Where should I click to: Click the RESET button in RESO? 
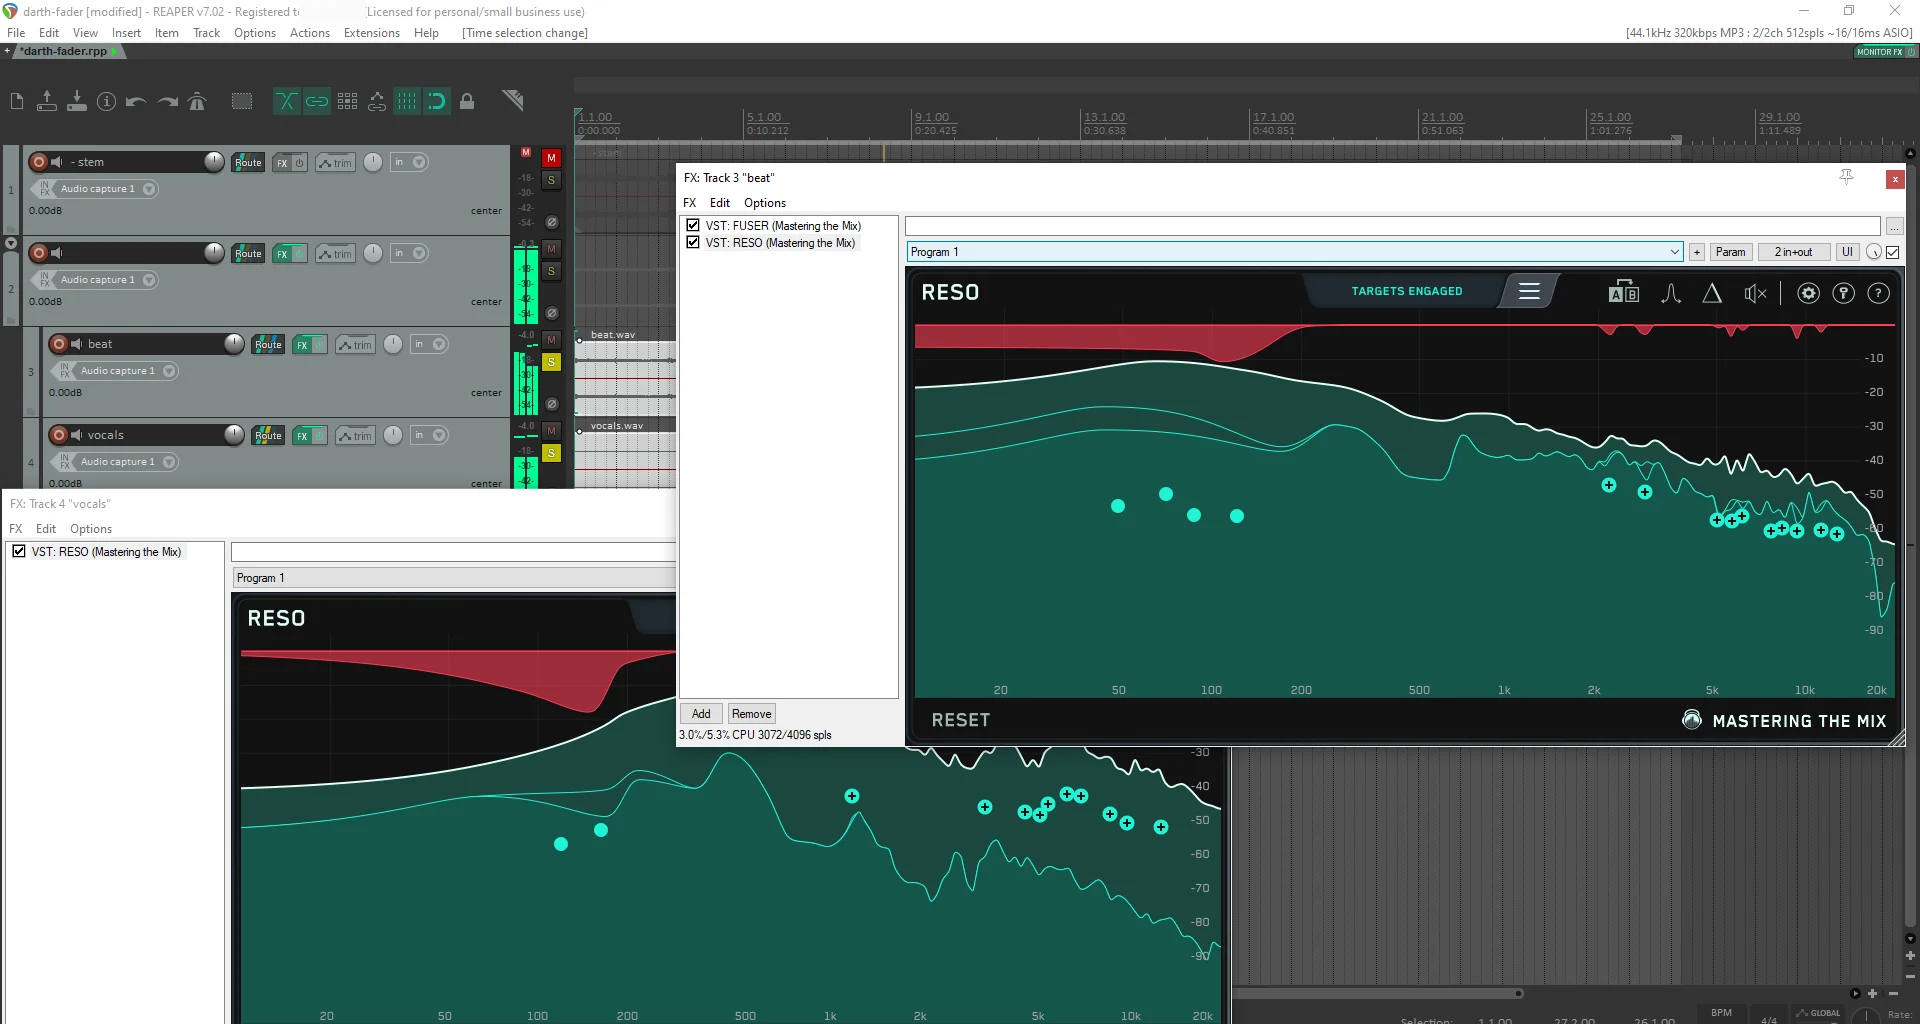point(960,720)
